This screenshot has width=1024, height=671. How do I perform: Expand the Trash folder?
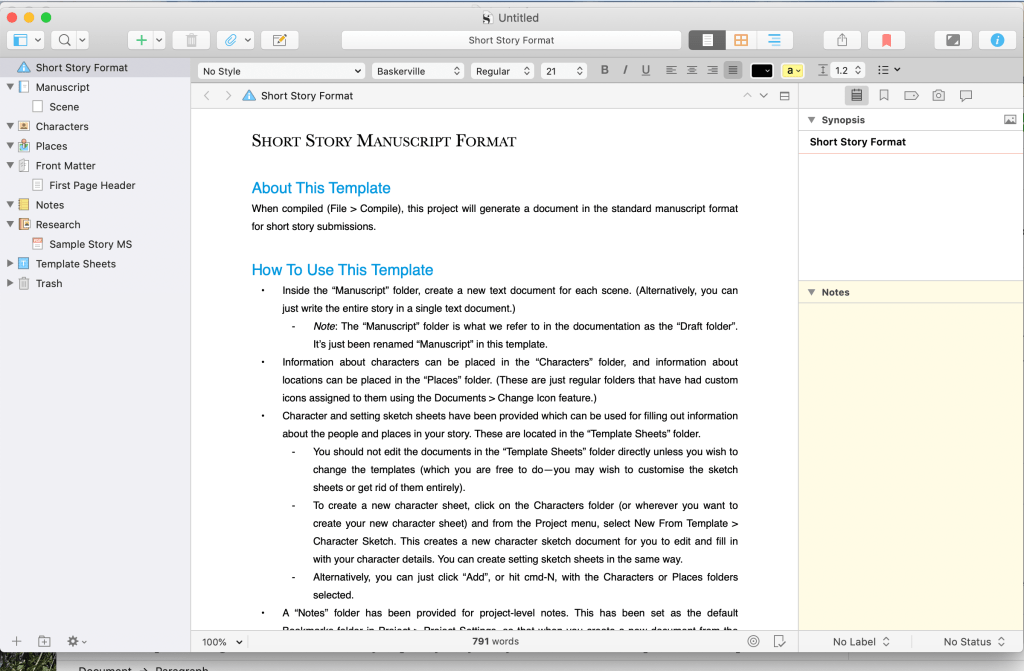[10, 282]
